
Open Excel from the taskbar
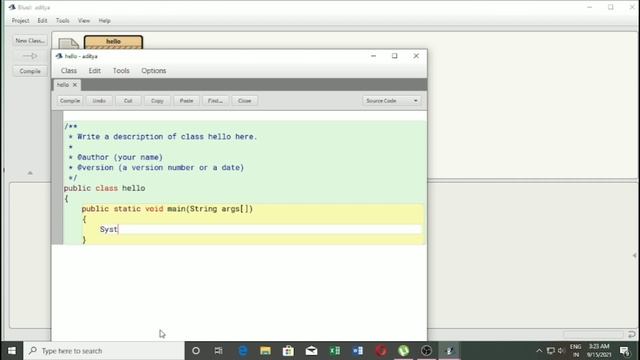(335, 351)
